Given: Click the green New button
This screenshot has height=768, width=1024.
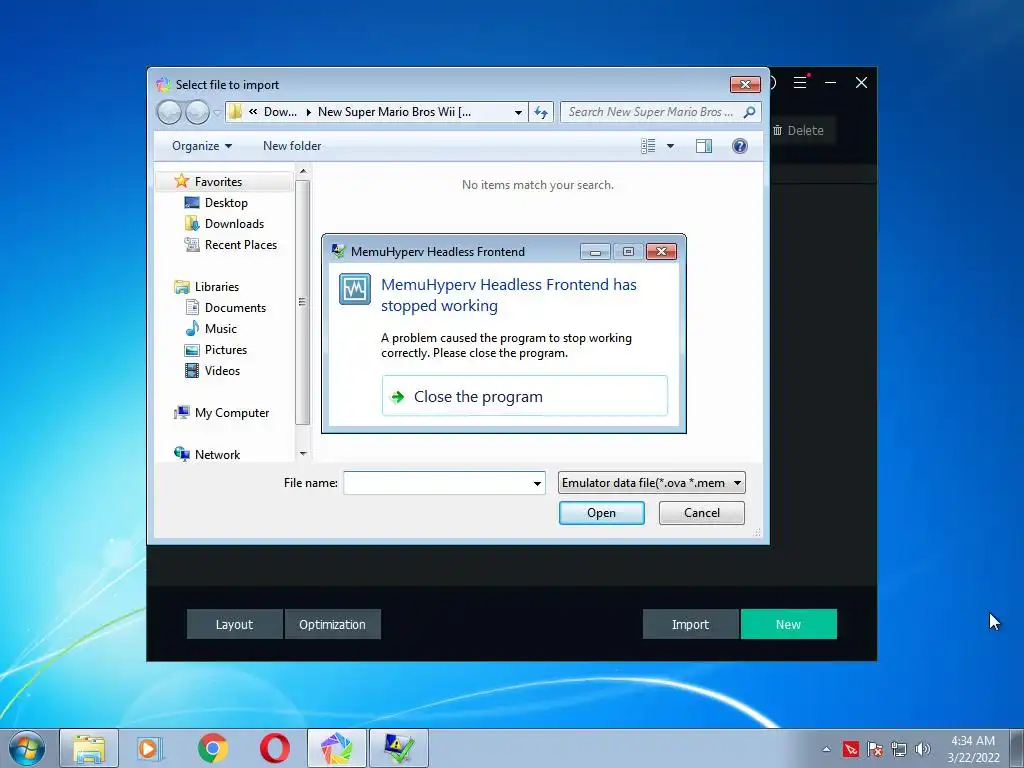Looking at the screenshot, I should 788,624.
